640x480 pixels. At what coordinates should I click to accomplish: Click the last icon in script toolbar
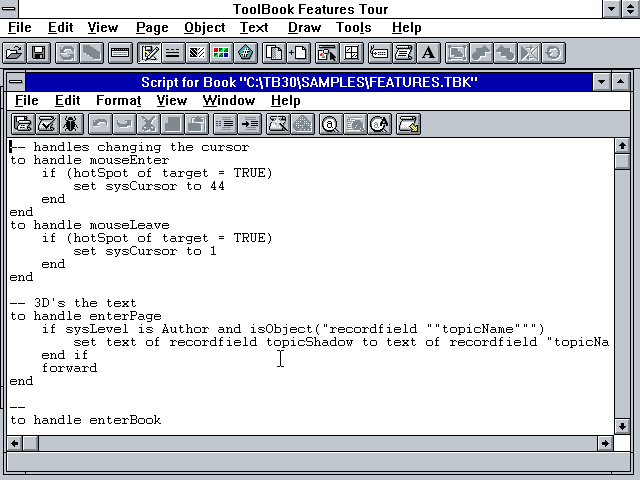(x=408, y=124)
